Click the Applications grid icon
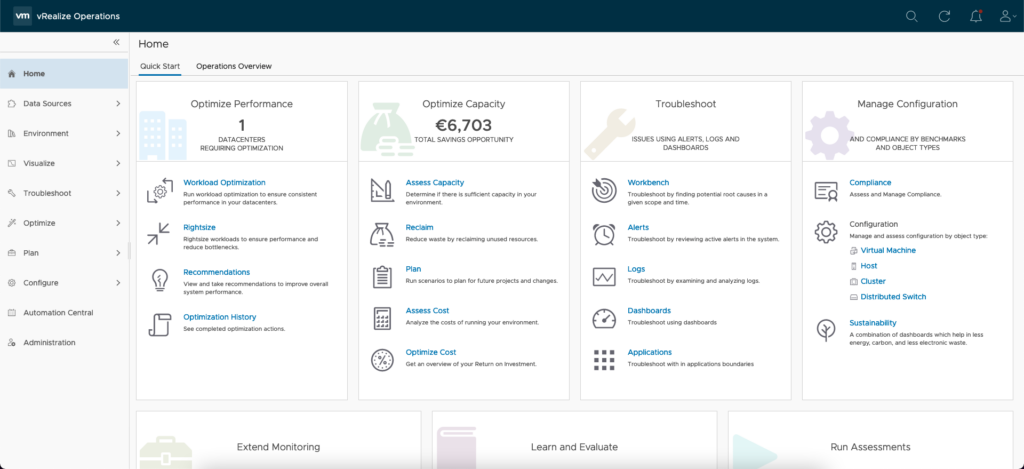This screenshot has height=469, width=1024. tap(603, 360)
